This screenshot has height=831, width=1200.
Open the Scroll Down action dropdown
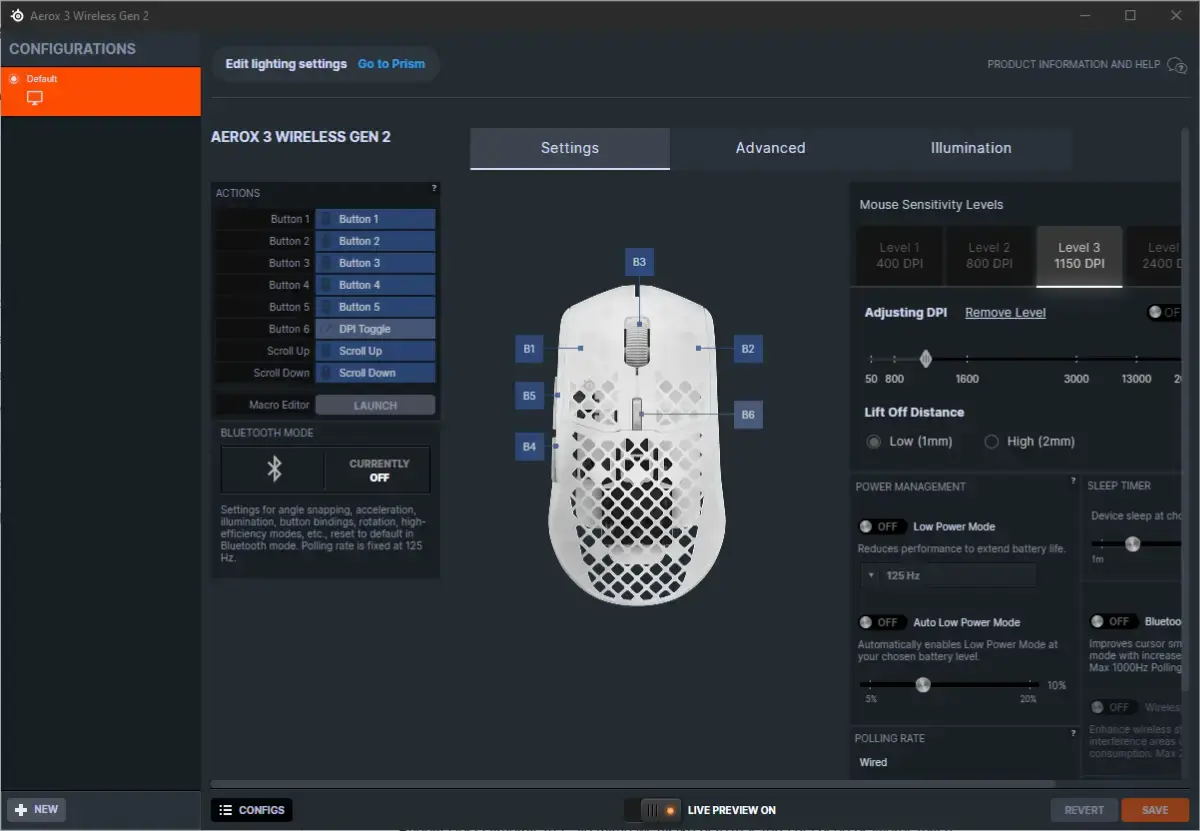[375, 373]
